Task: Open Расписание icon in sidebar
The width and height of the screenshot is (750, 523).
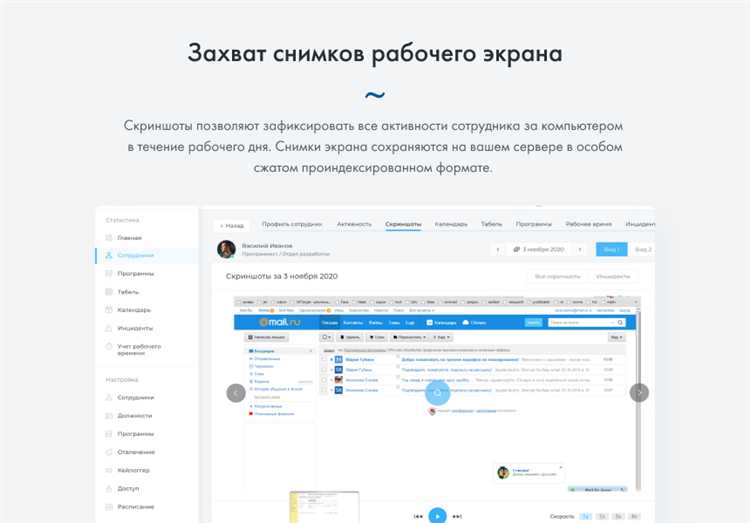Action: 109,507
